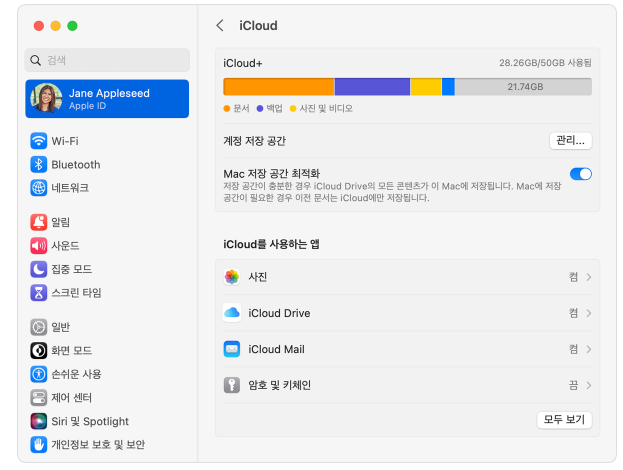Click the 암호 및 키체인 key icon
623x470 pixels.
point(232,385)
